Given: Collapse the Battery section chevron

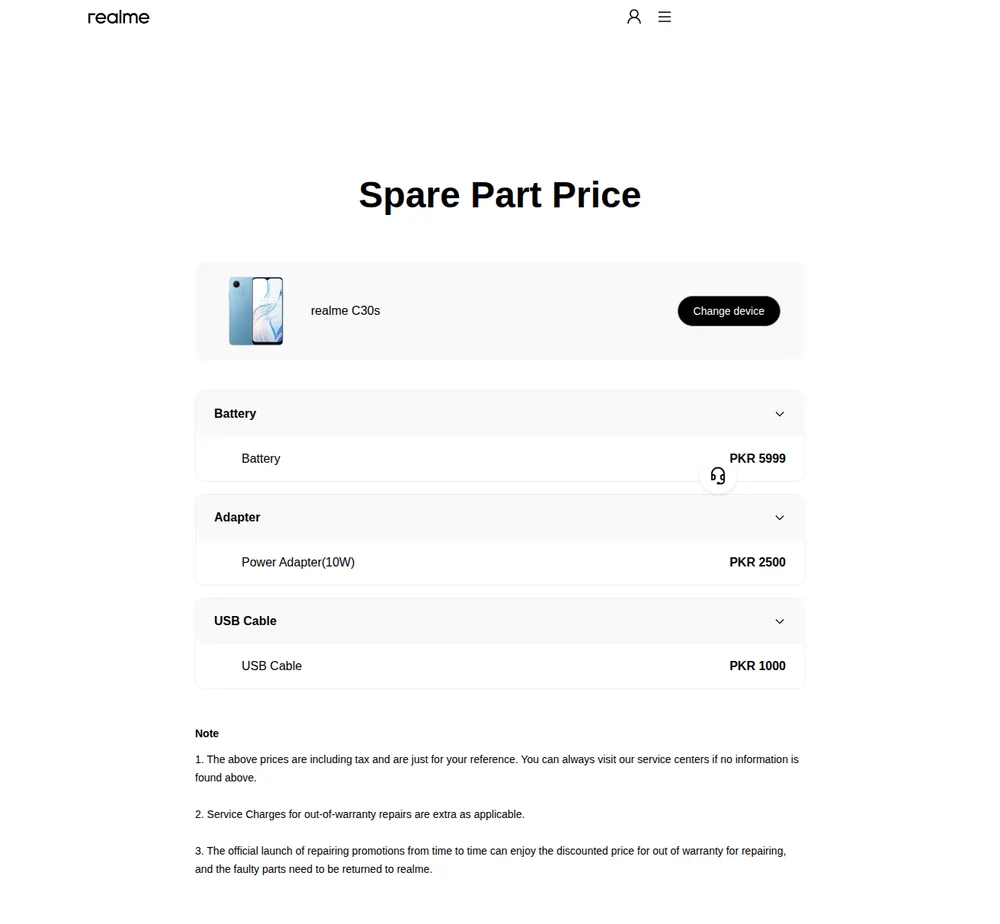Looking at the screenshot, I should point(779,414).
